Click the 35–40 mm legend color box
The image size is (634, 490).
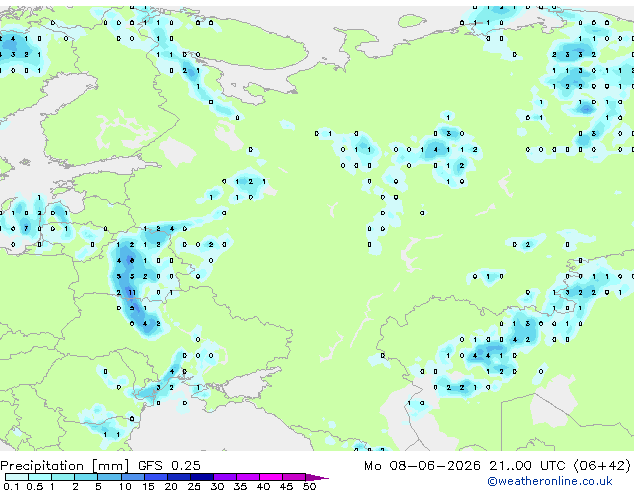coord(248,477)
